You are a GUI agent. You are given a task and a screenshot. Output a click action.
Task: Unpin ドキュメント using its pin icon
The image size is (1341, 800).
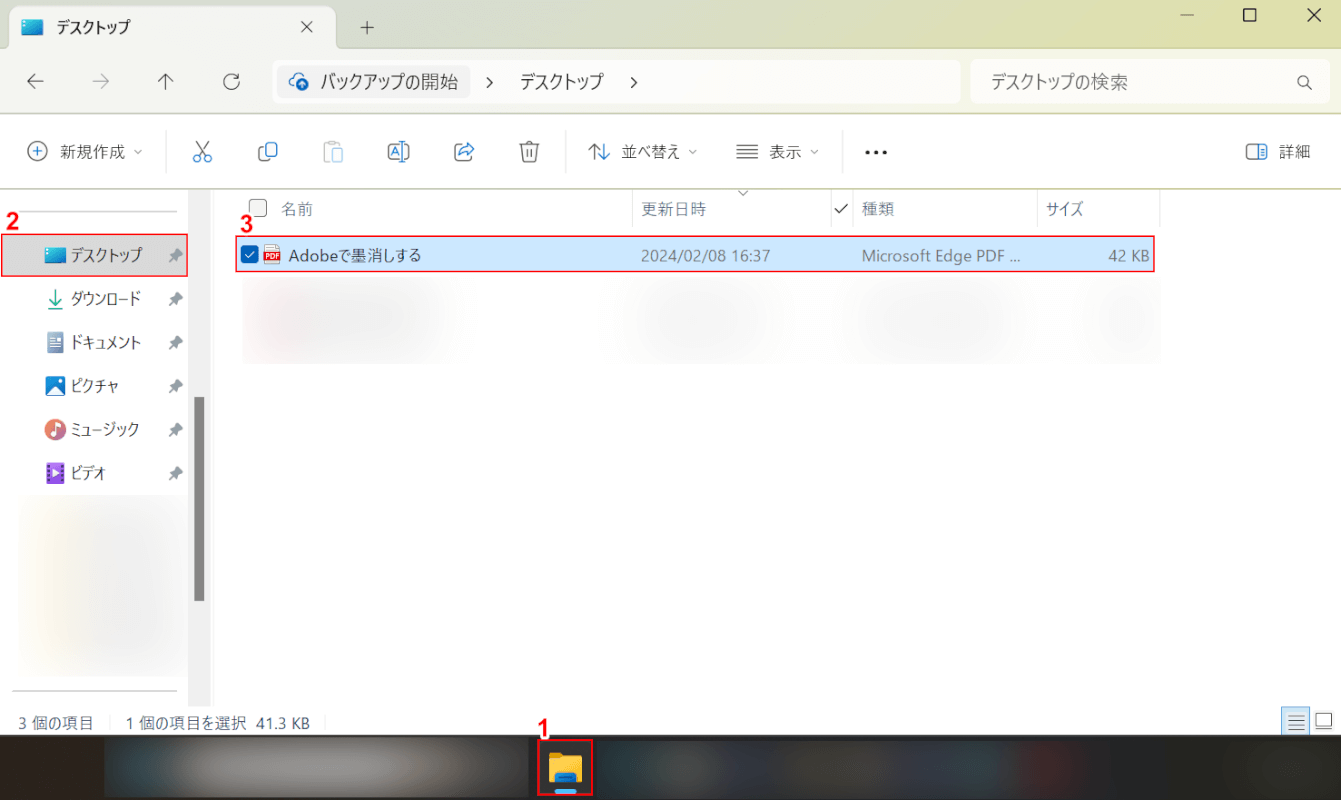(x=175, y=343)
